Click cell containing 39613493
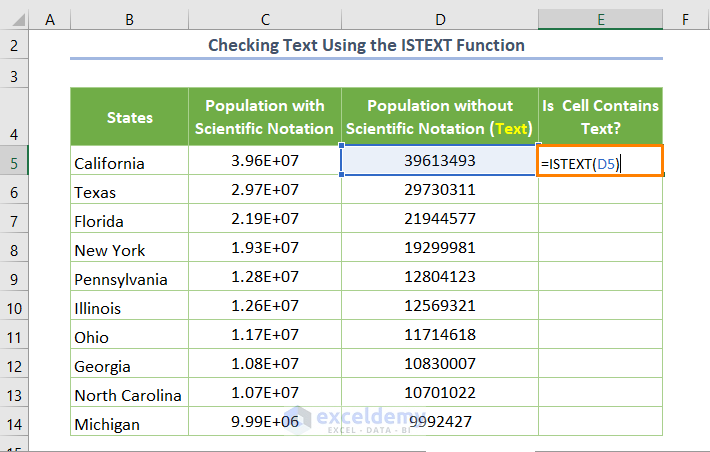 [439, 162]
